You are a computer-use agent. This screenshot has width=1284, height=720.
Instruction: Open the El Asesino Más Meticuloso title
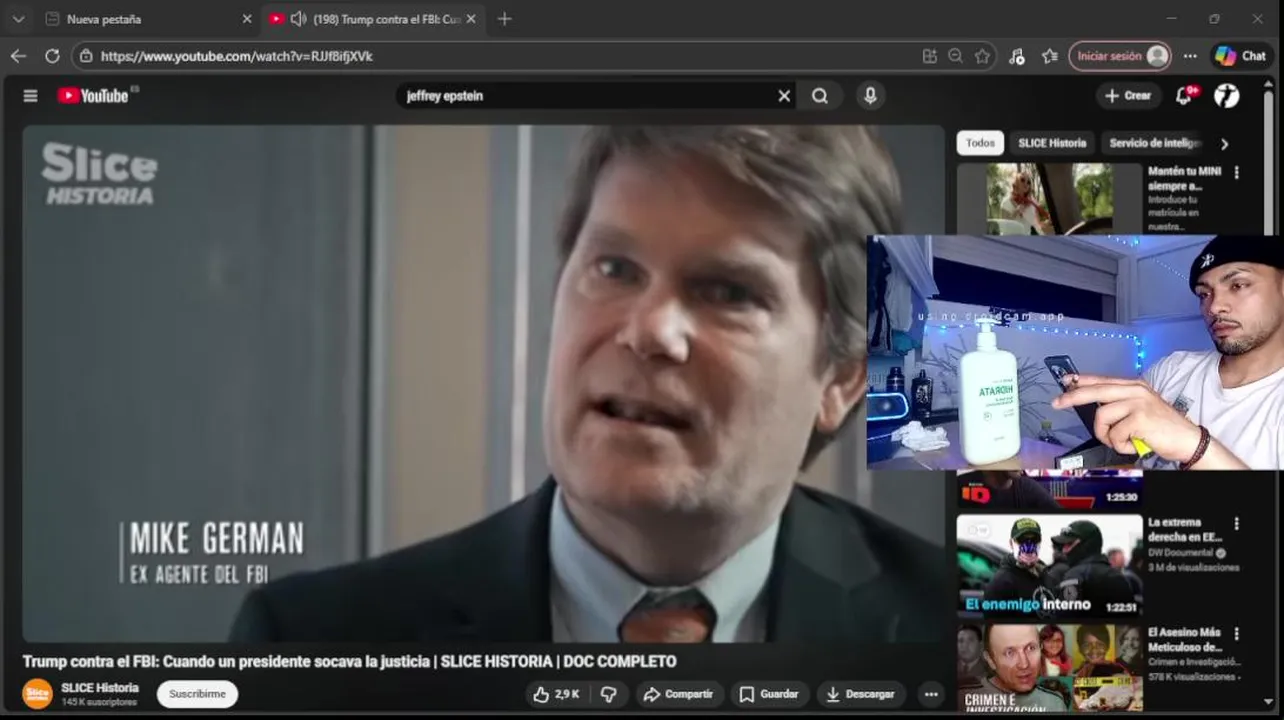click(1185, 640)
